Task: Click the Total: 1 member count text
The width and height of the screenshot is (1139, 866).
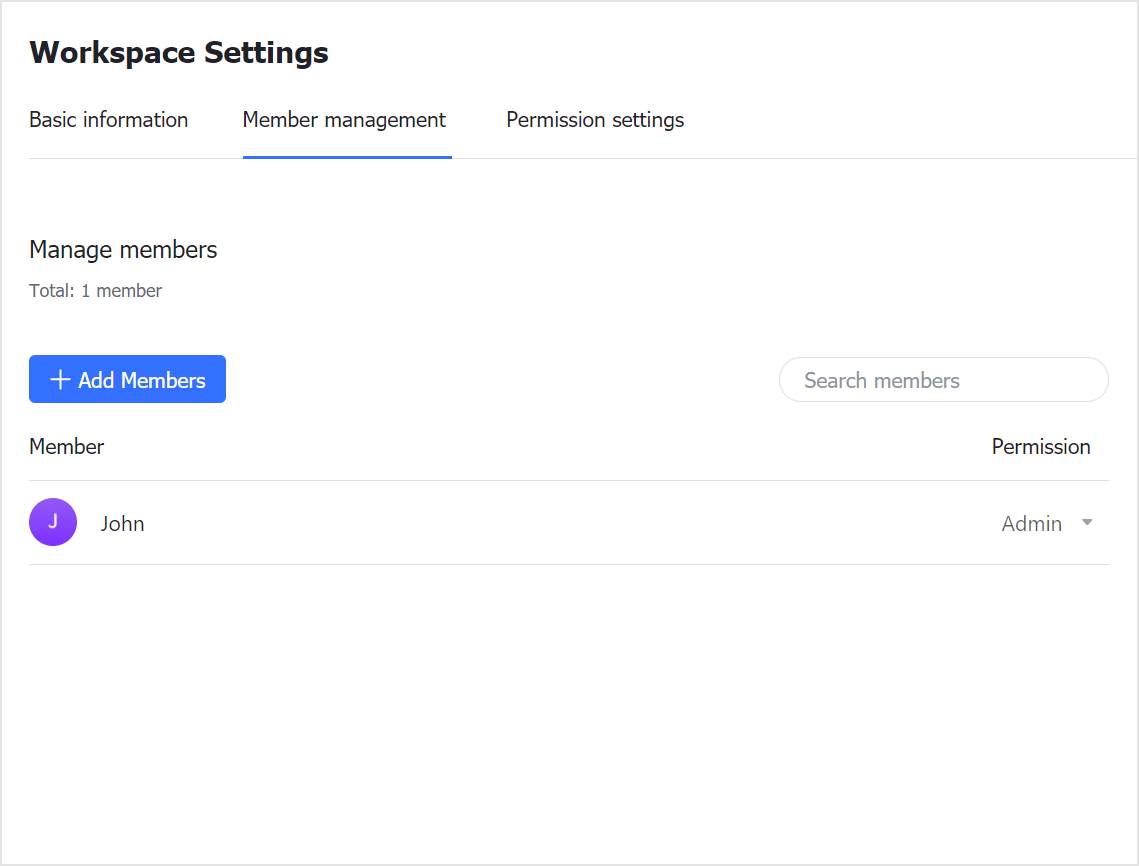Action: tap(95, 291)
